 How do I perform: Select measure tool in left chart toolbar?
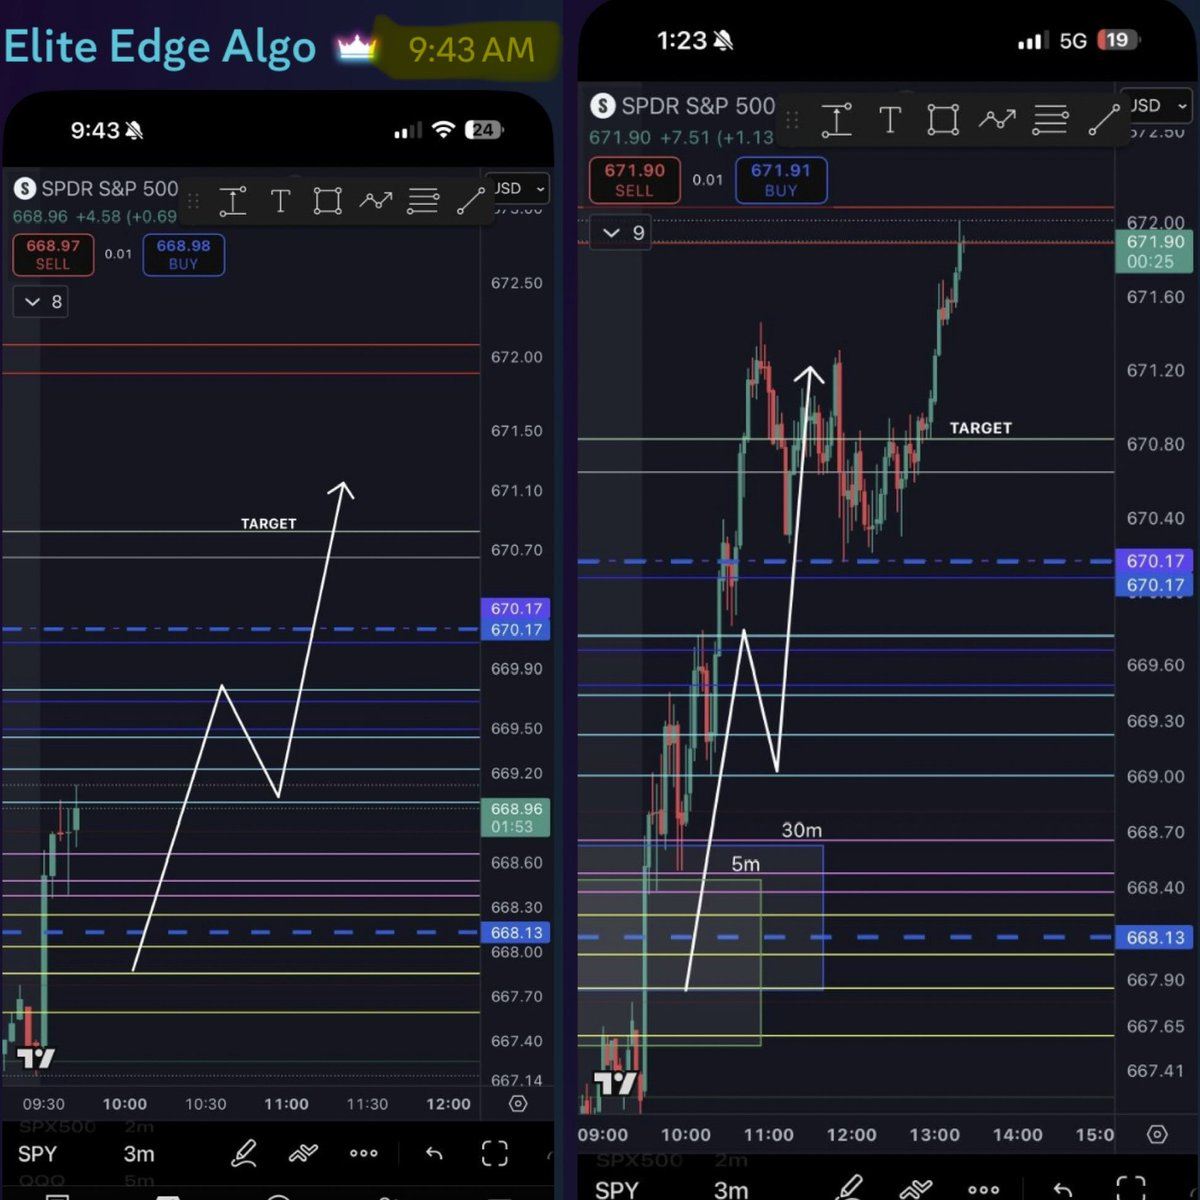pyautogui.click(x=233, y=201)
